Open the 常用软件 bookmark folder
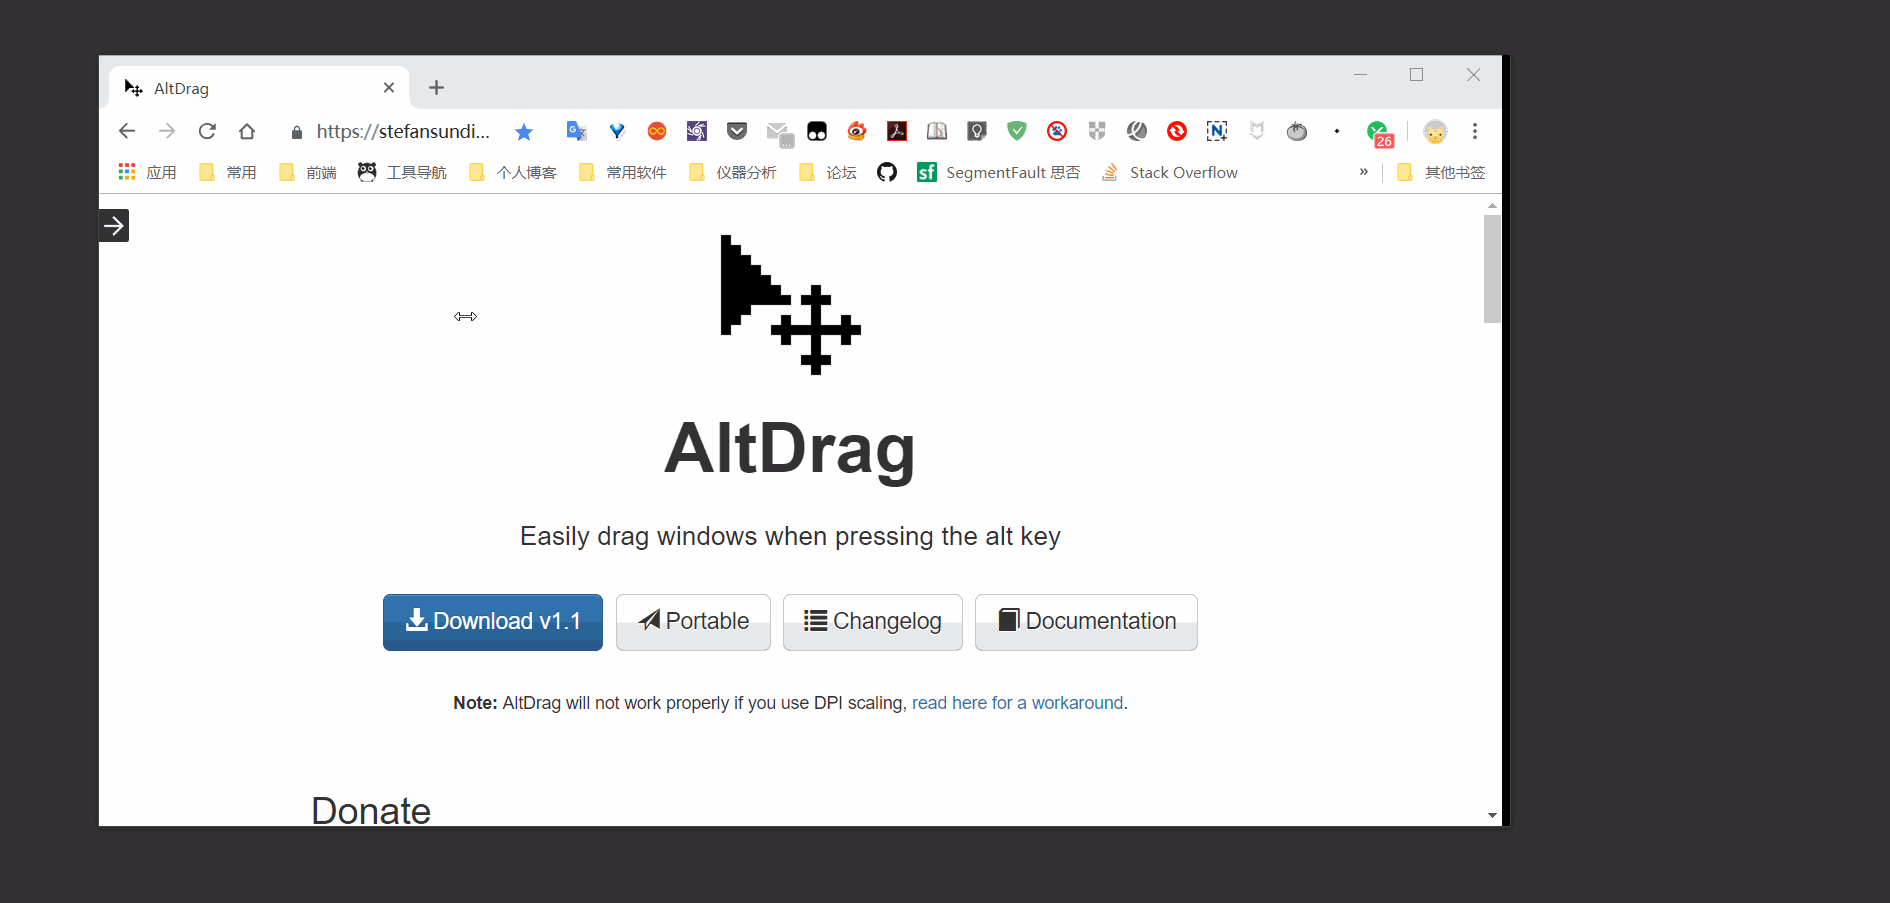 (623, 172)
